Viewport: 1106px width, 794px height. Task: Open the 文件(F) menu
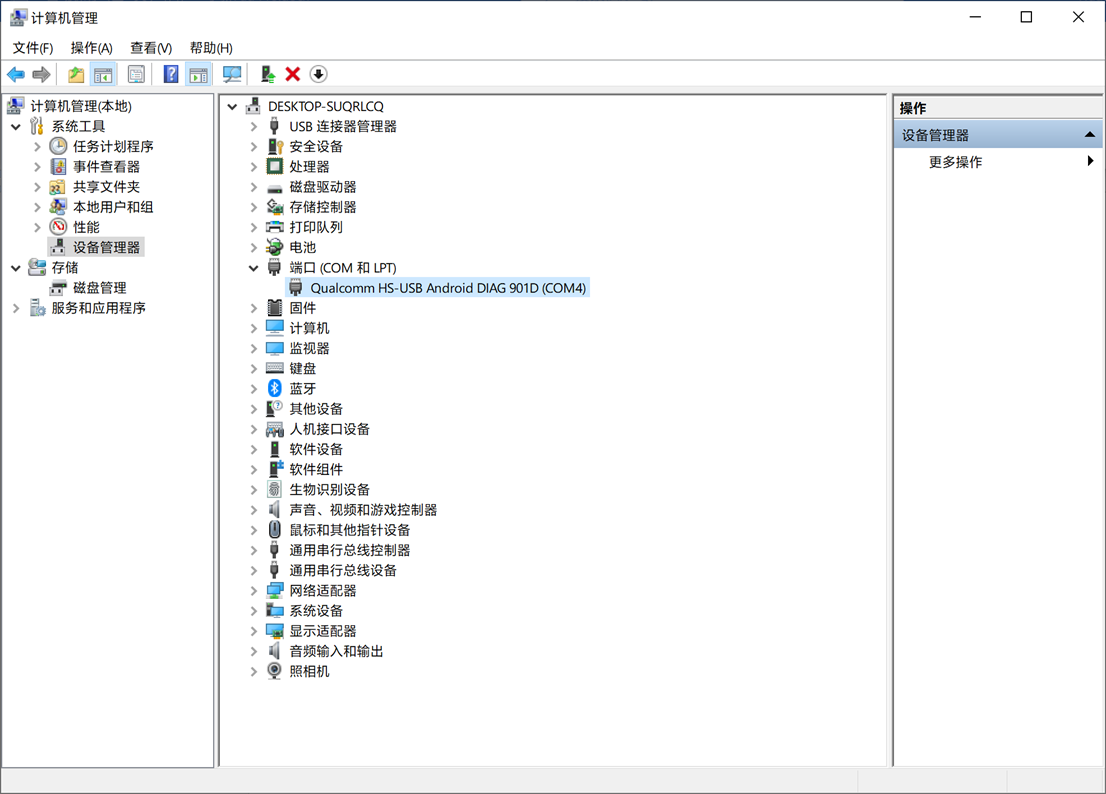32,48
